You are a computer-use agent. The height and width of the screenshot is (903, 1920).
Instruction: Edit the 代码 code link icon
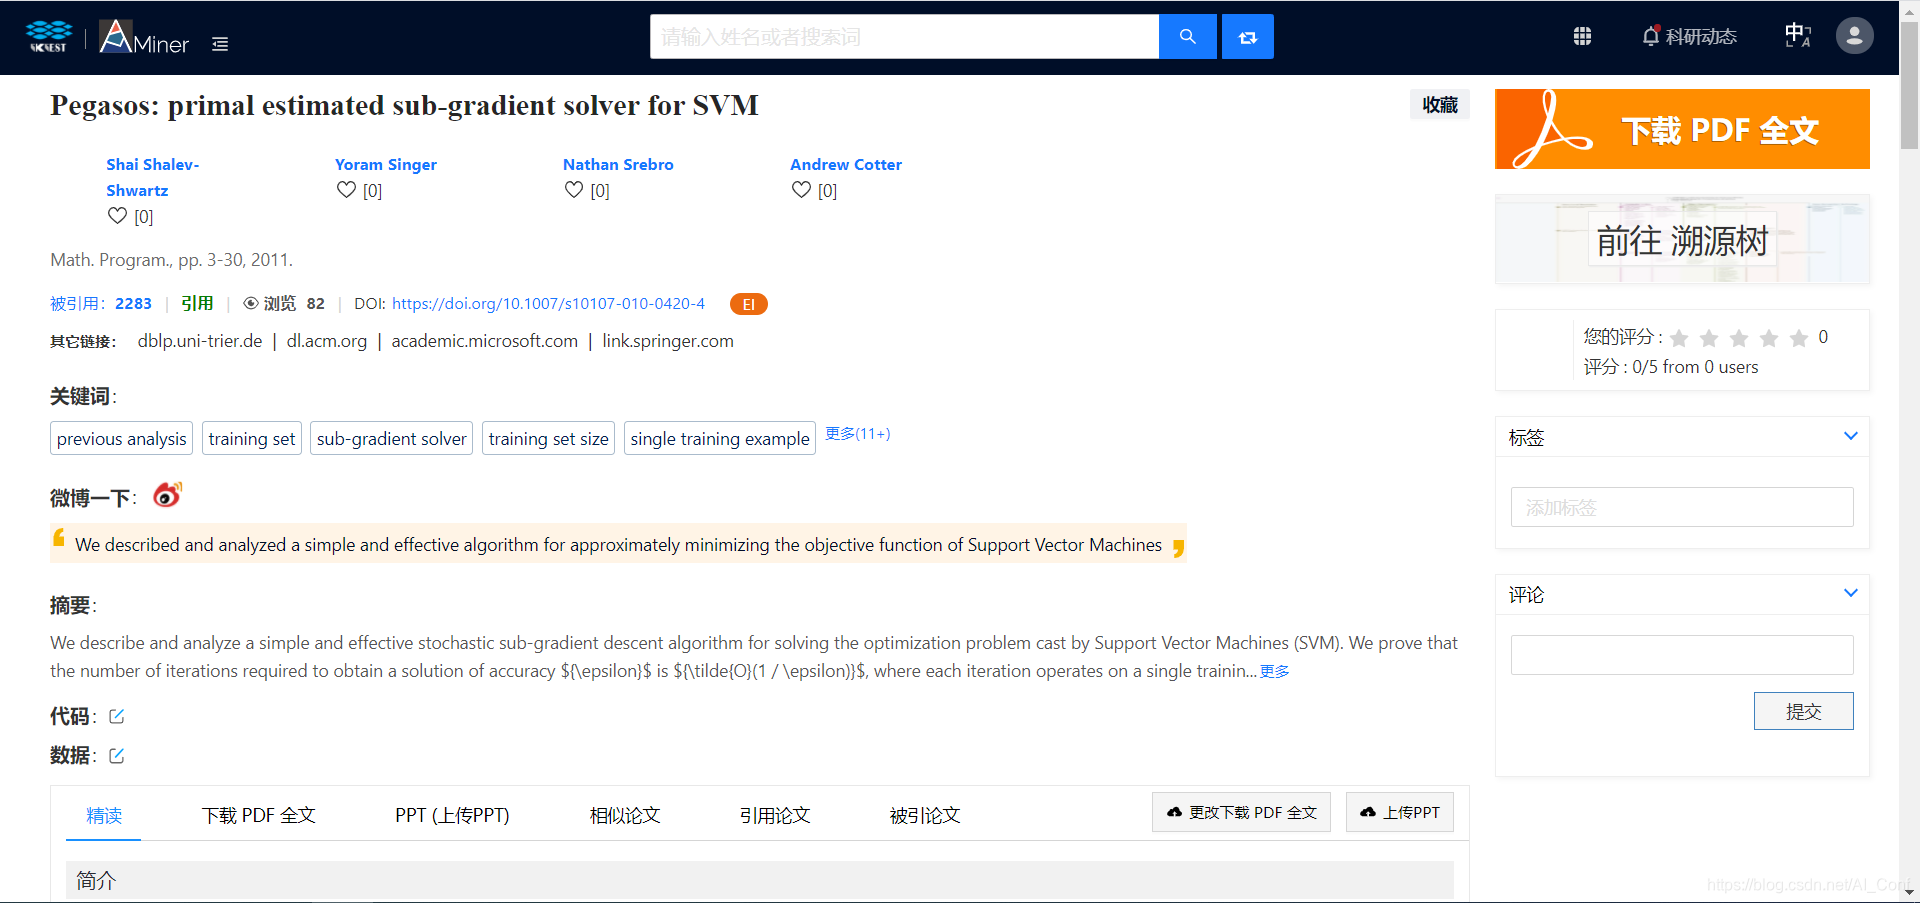116,716
